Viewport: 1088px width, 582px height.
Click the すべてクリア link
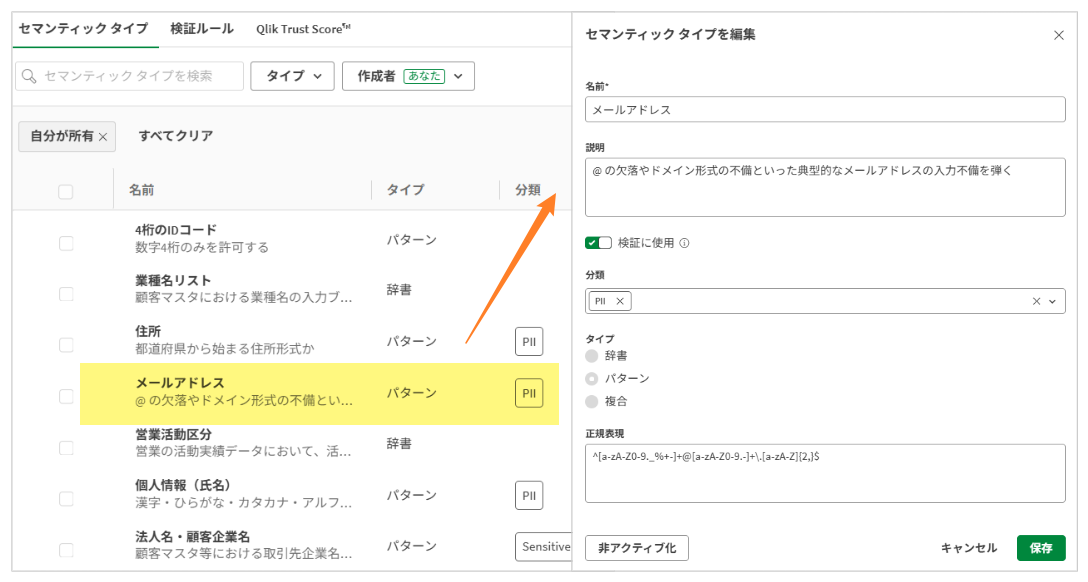(176, 136)
